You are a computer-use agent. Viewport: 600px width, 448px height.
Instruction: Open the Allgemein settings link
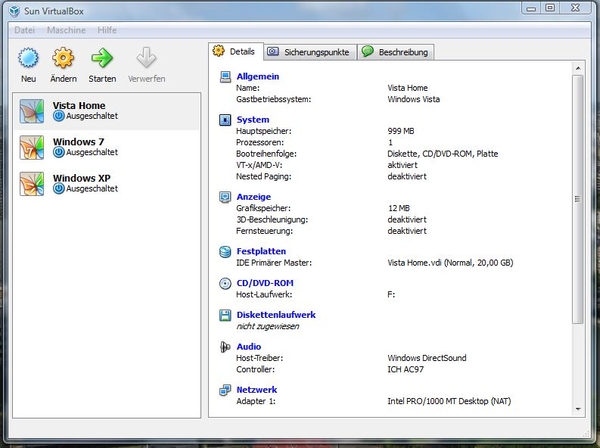pos(258,77)
